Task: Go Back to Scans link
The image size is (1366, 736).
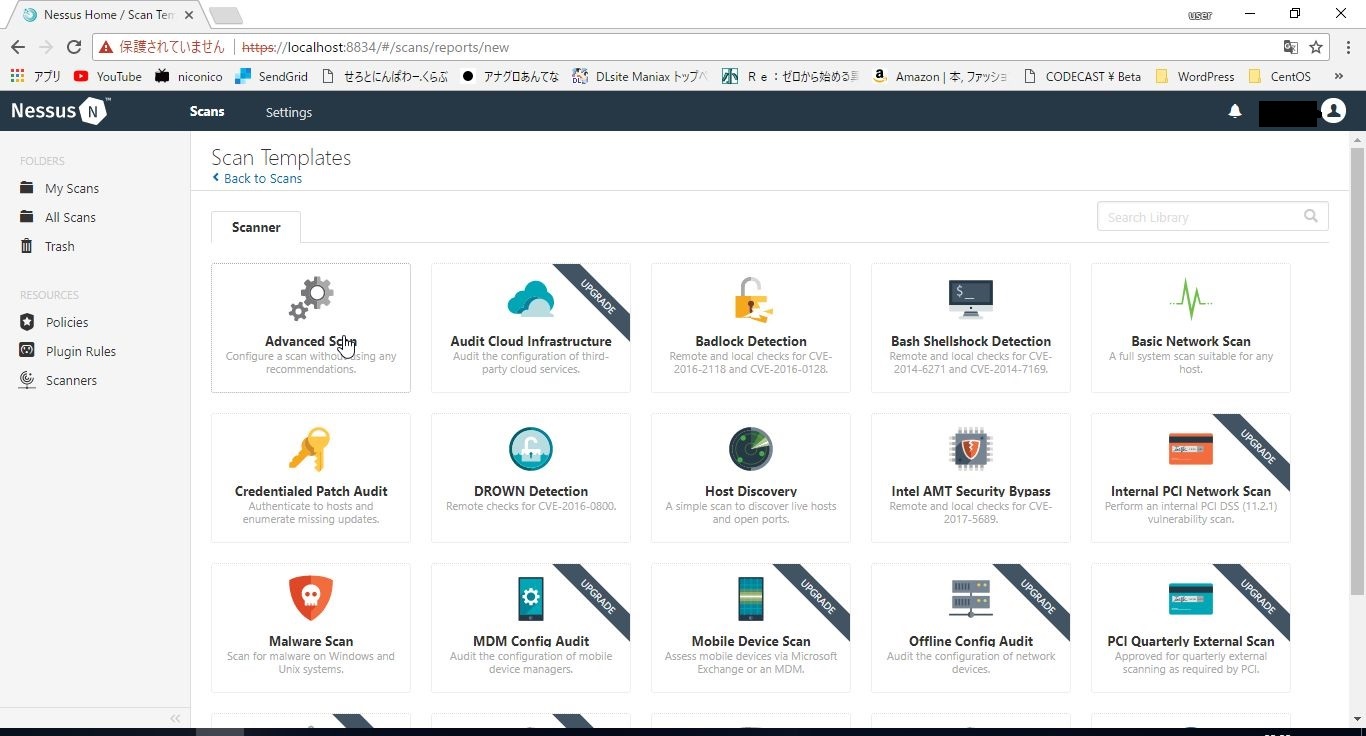Action: (x=257, y=178)
